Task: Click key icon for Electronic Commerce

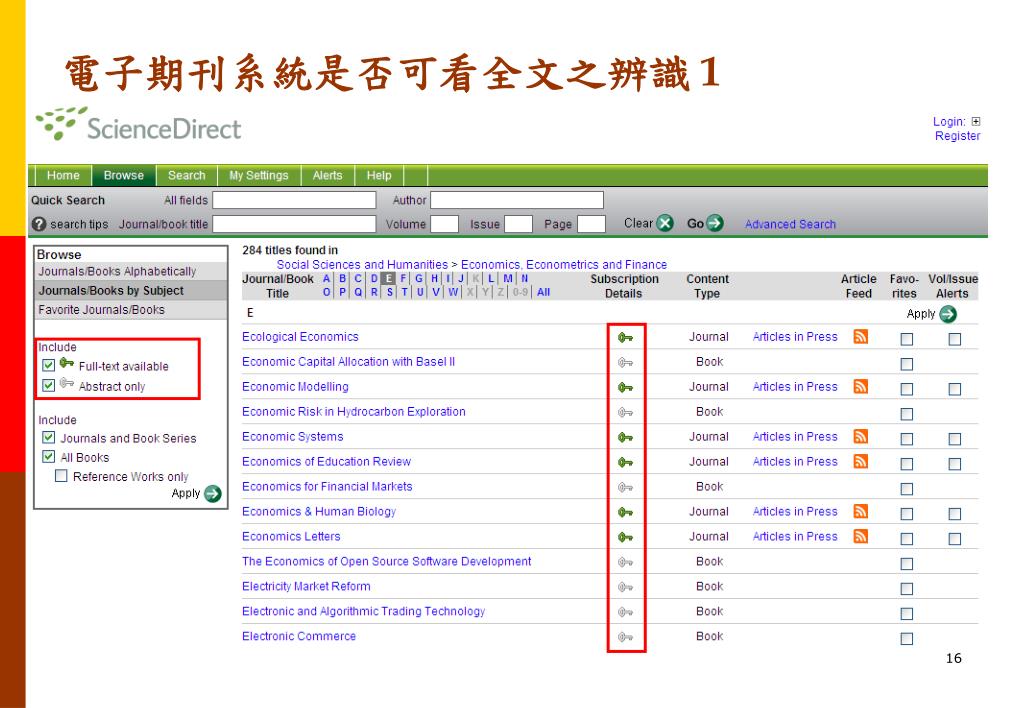Action: point(626,637)
